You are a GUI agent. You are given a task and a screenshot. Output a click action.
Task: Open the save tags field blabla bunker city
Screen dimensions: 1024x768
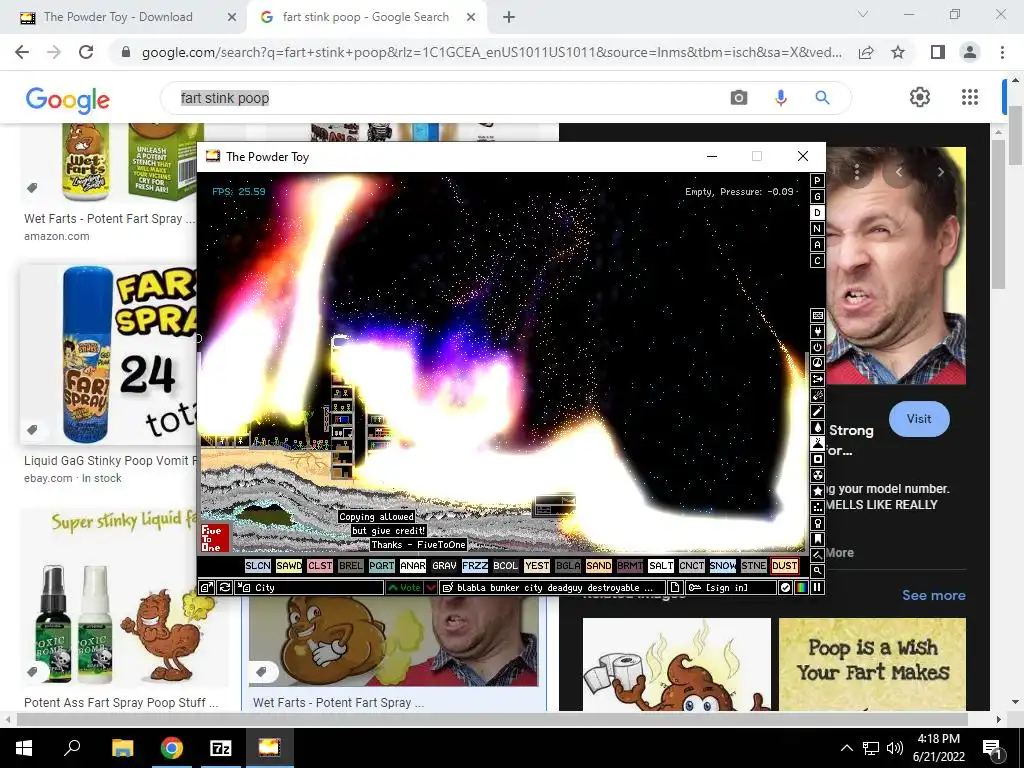tap(552, 588)
